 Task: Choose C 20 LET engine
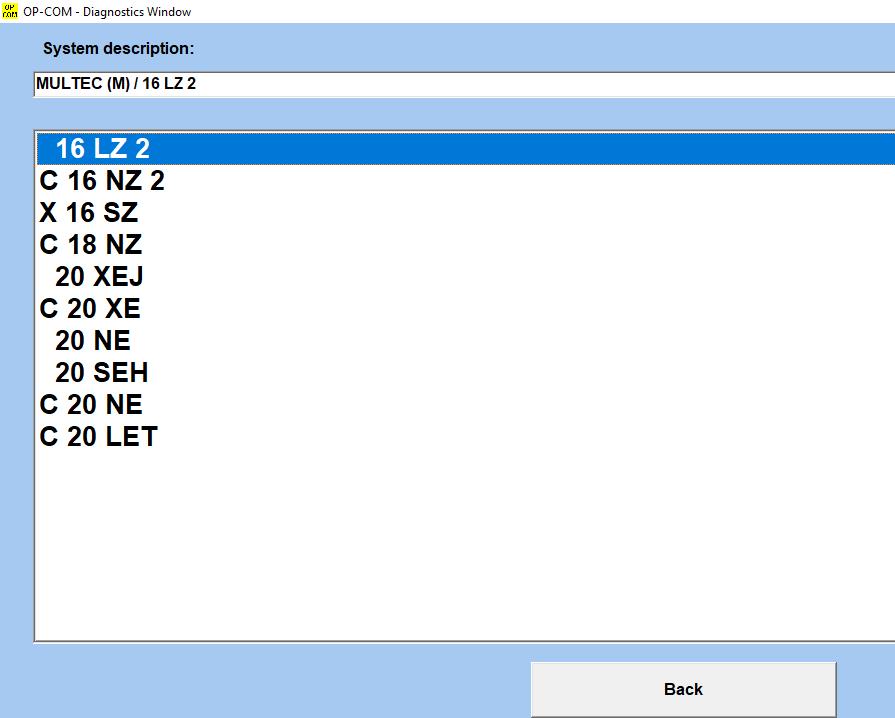[466, 437]
